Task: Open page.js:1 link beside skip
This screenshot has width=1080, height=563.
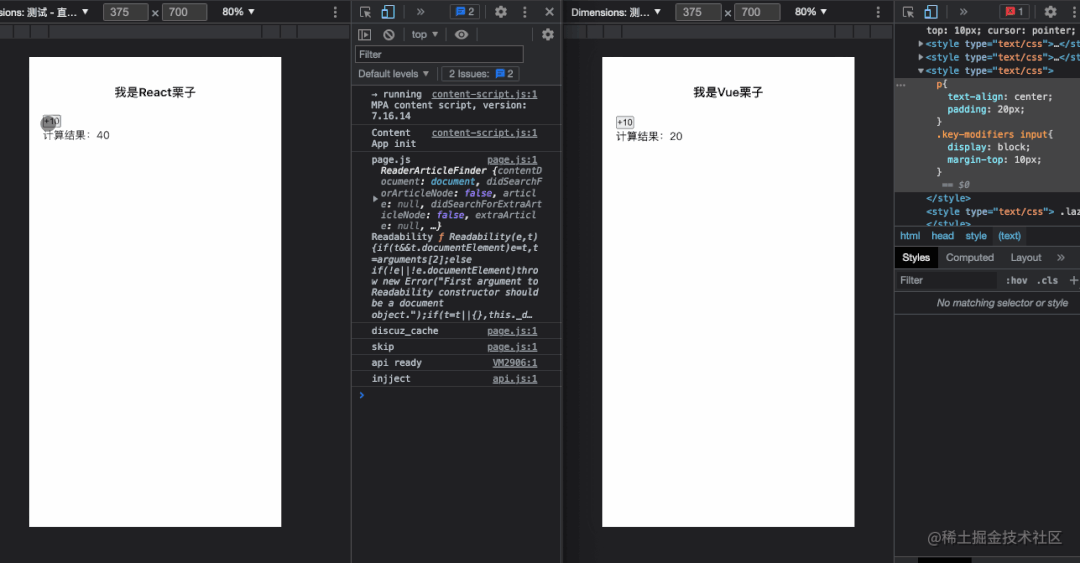Action: point(512,347)
